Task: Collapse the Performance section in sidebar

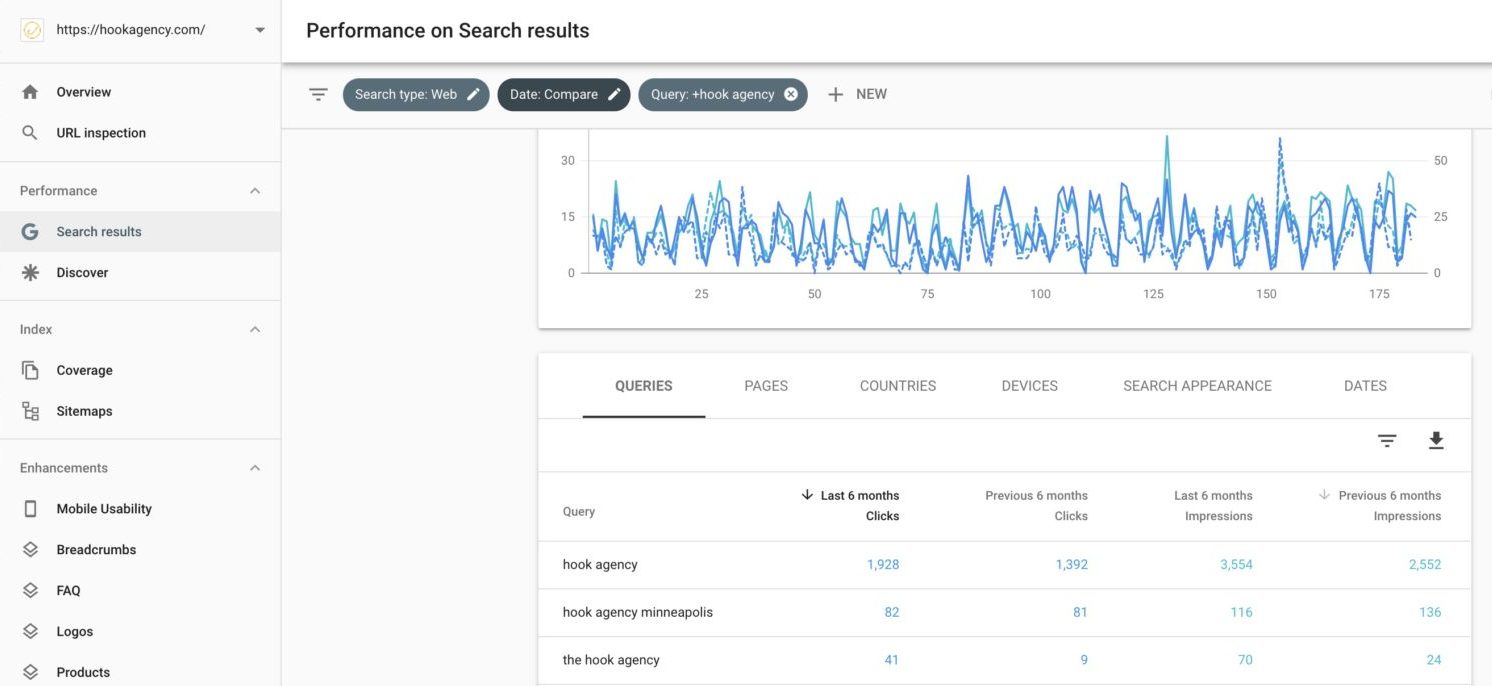Action: [254, 190]
